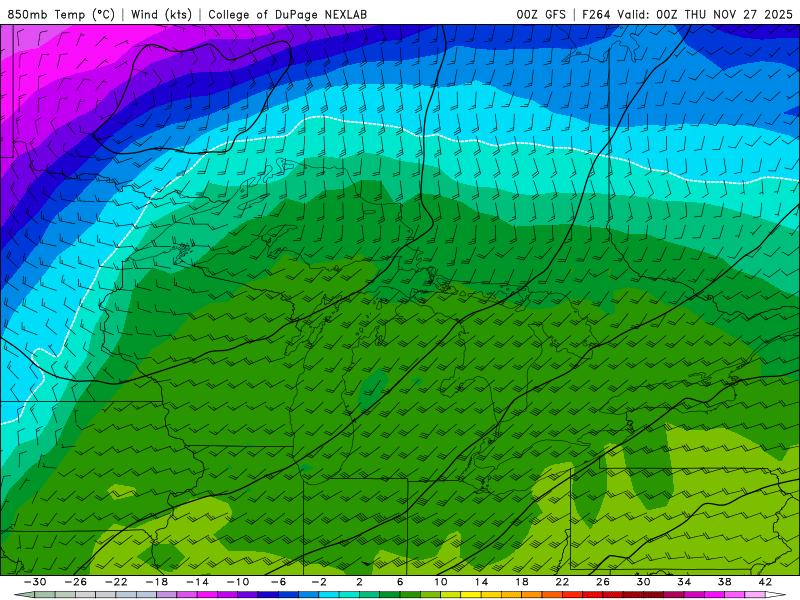This screenshot has width=800, height=600.
Task: Click the -6 color scale label
Action: (x=279, y=582)
